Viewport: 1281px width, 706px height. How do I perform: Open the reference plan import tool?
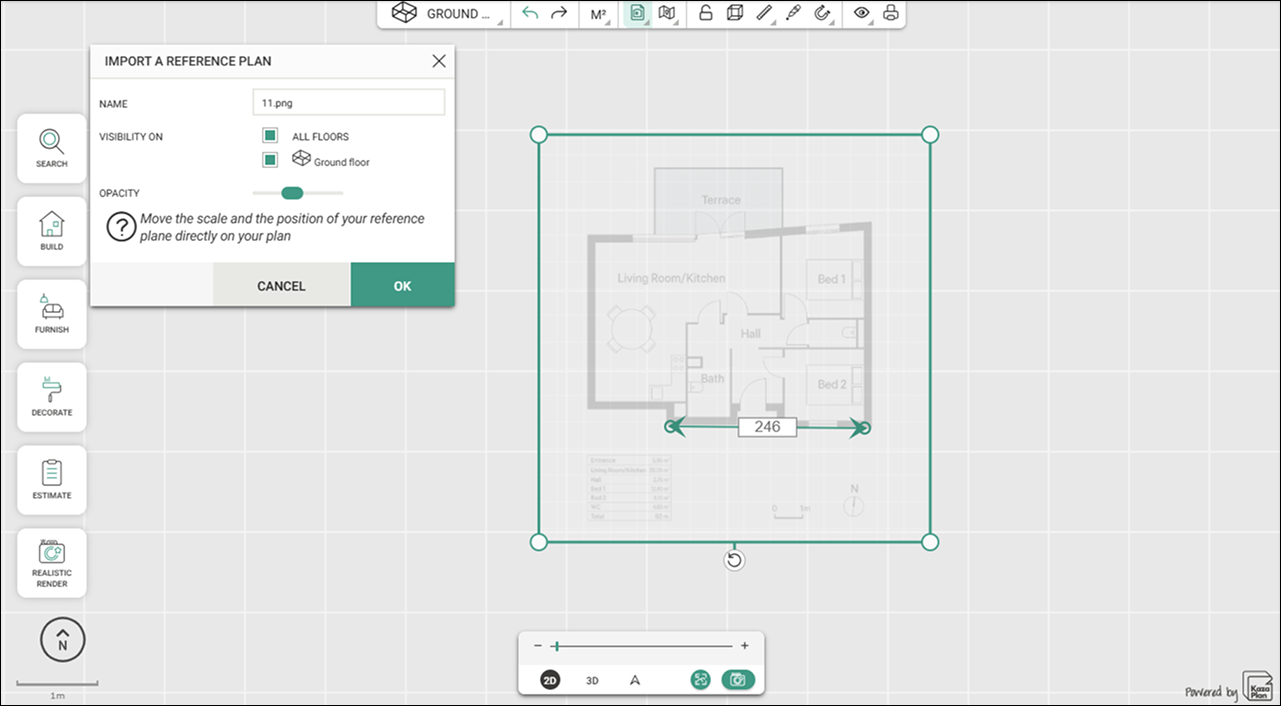pyautogui.click(x=636, y=14)
